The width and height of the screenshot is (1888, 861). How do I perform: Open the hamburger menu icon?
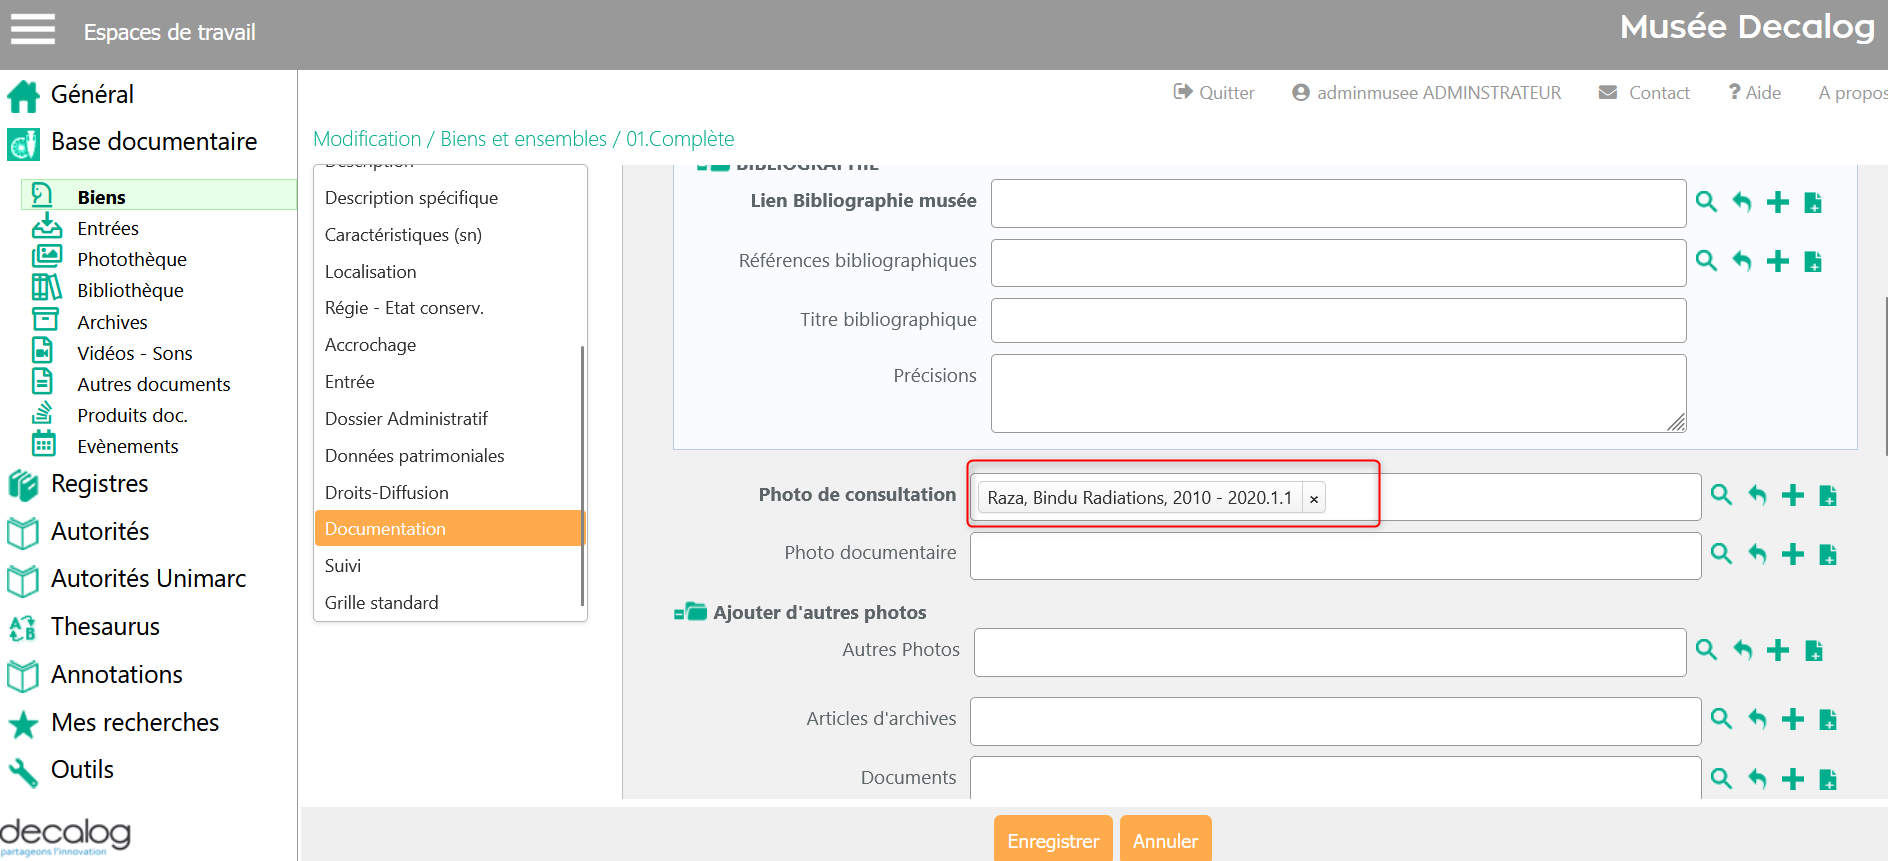pyautogui.click(x=33, y=30)
